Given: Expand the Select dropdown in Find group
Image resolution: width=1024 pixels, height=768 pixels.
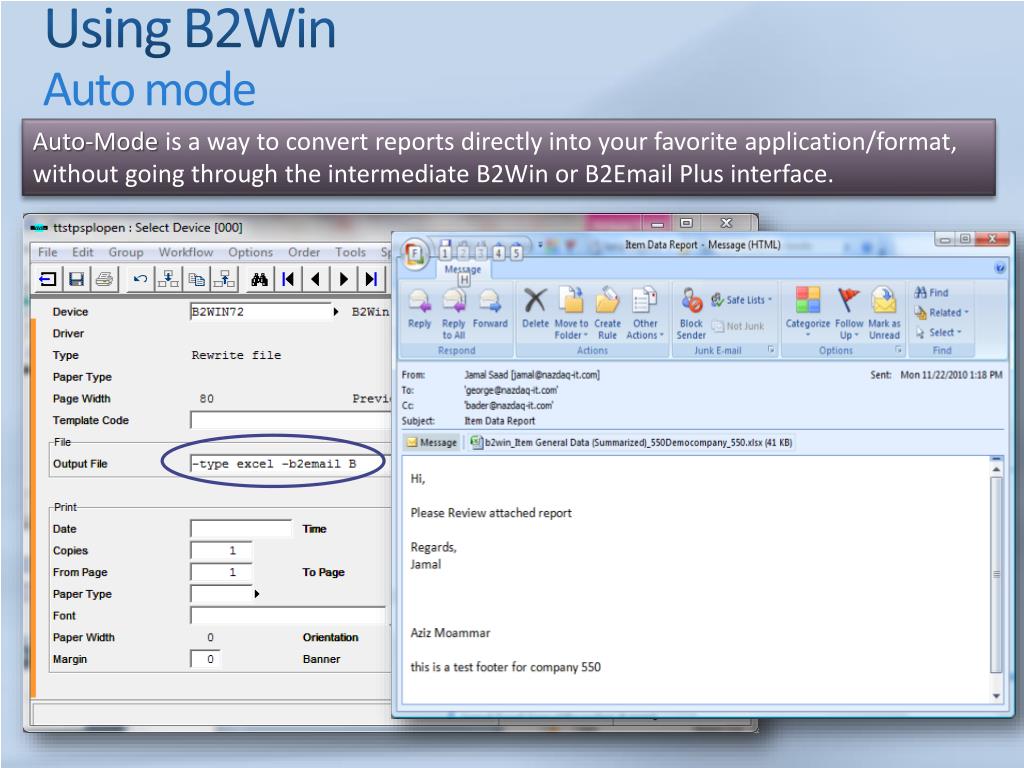Looking at the screenshot, I should click(x=939, y=332).
